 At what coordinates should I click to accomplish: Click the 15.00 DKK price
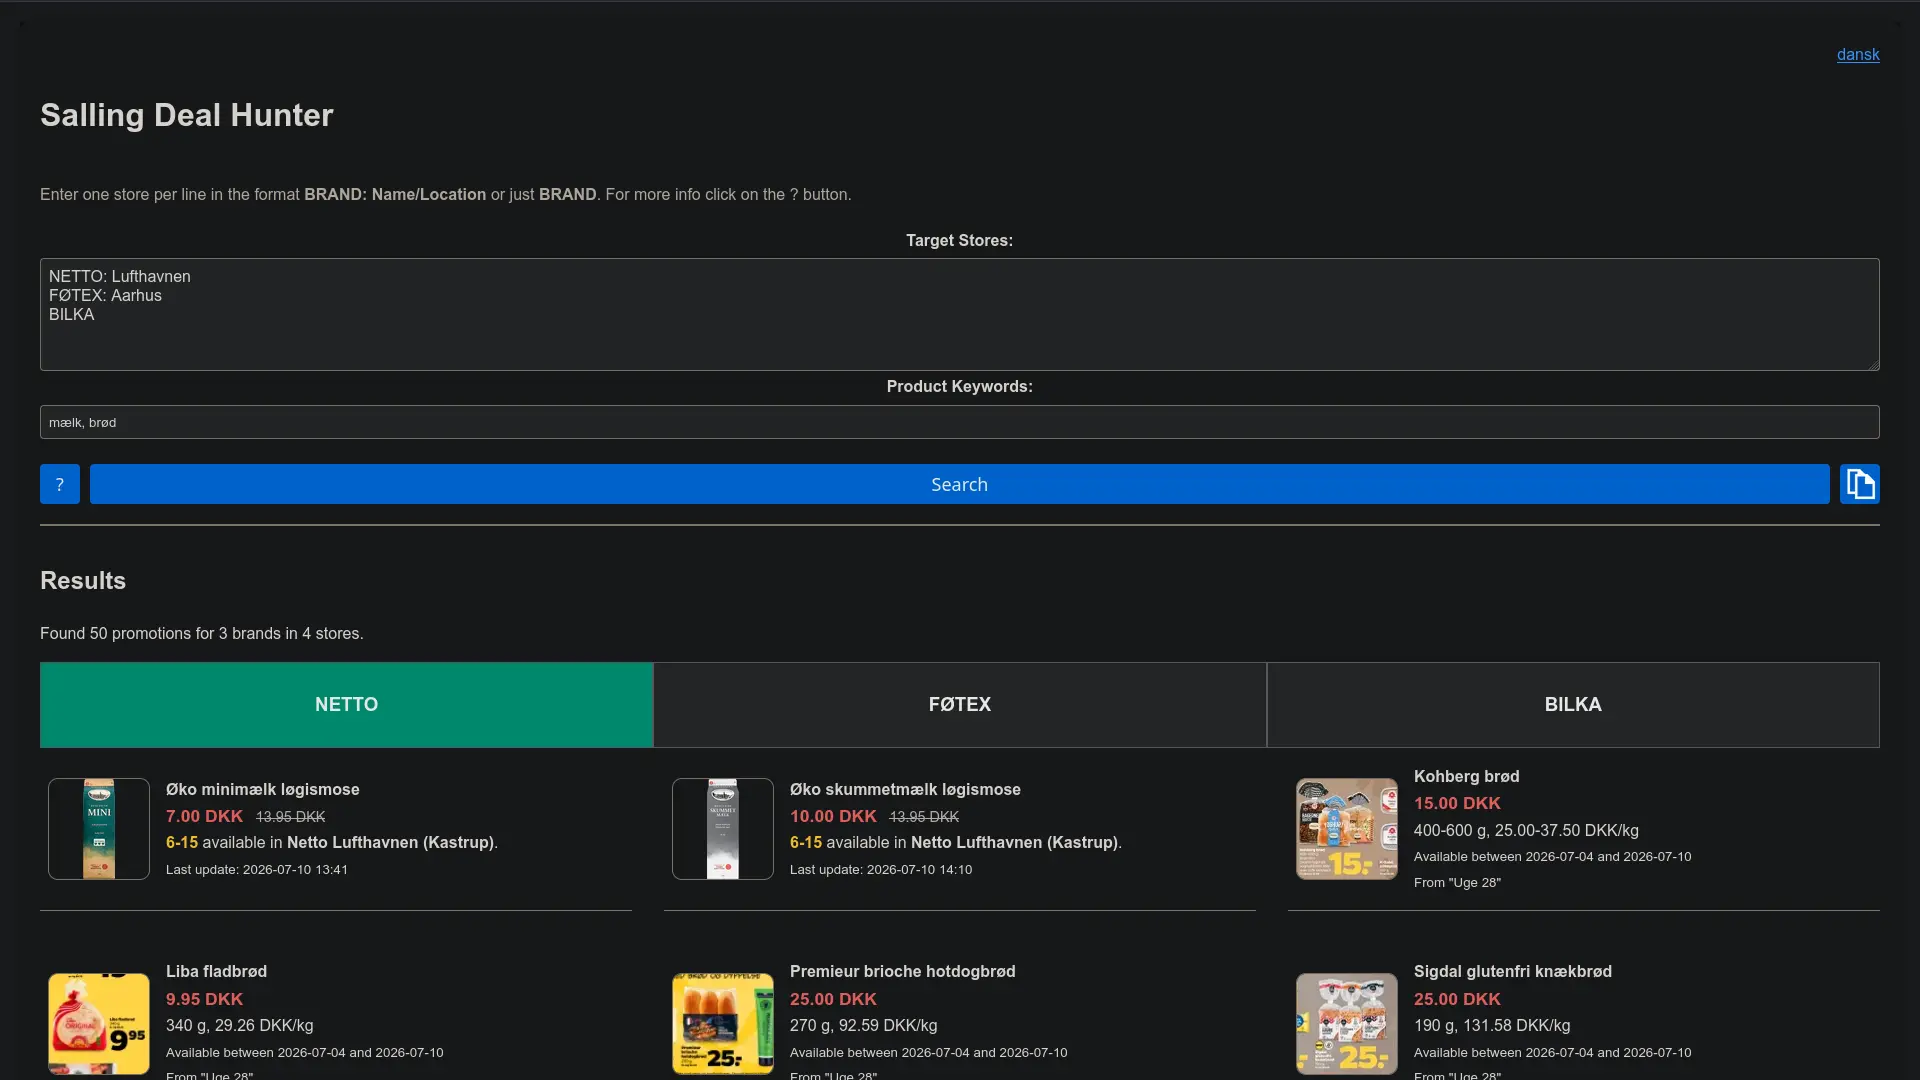(x=1457, y=803)
